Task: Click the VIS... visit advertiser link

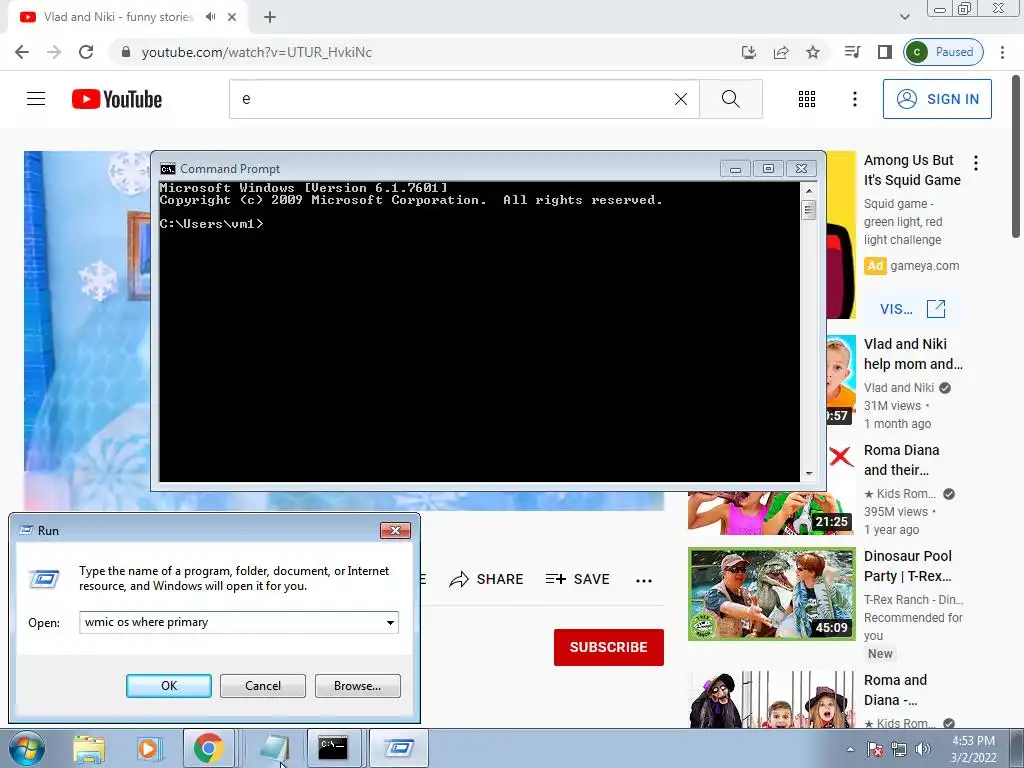Action: point(912,309)
